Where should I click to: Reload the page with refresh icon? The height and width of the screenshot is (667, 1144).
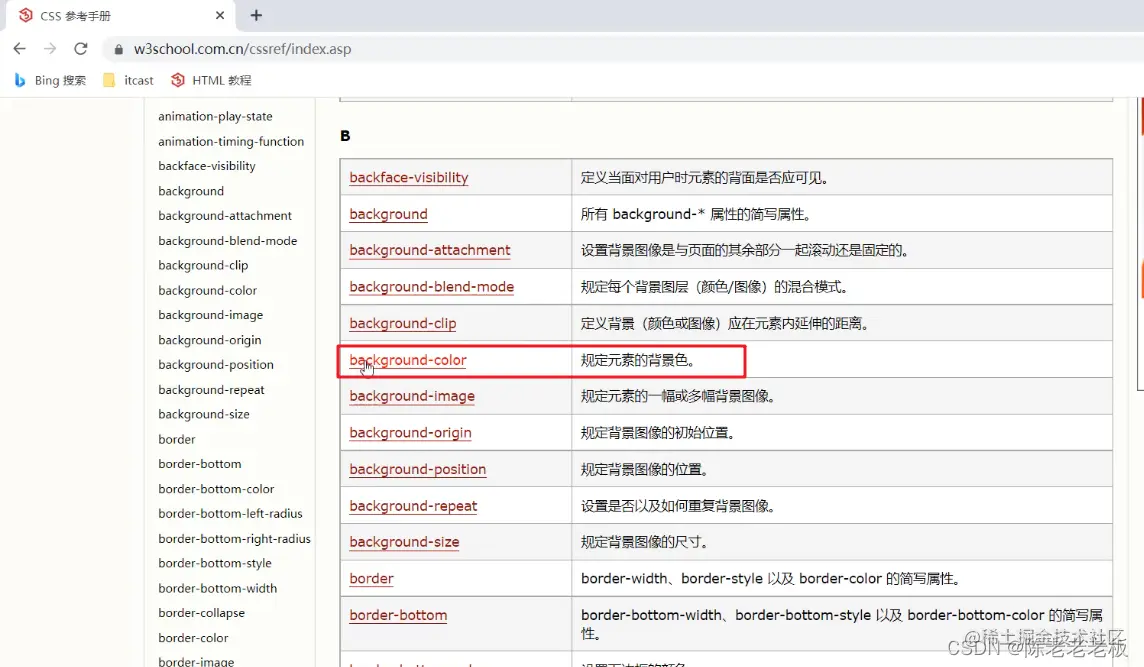tap(81, 49)
